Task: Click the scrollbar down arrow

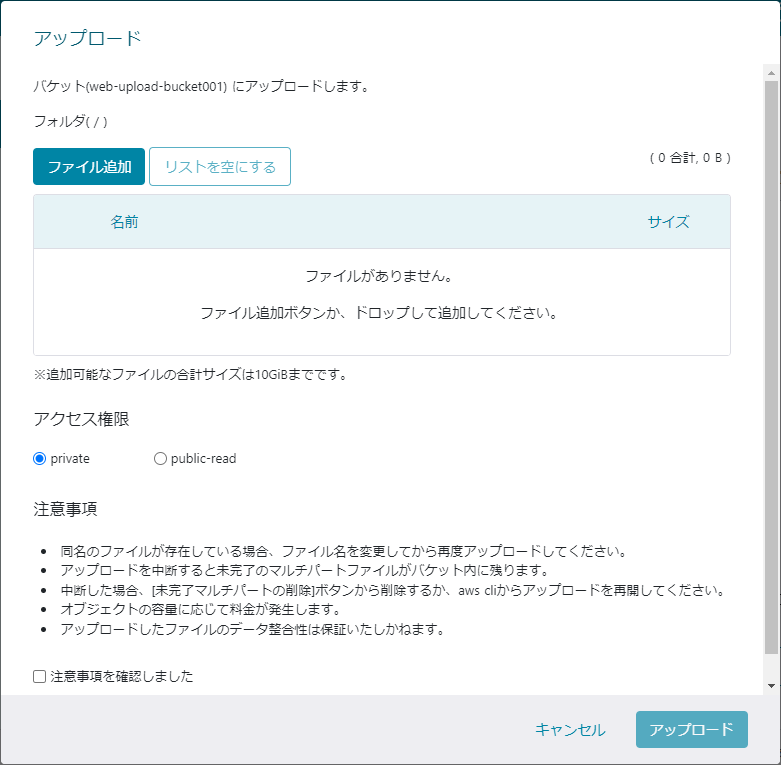Action: 771,686
